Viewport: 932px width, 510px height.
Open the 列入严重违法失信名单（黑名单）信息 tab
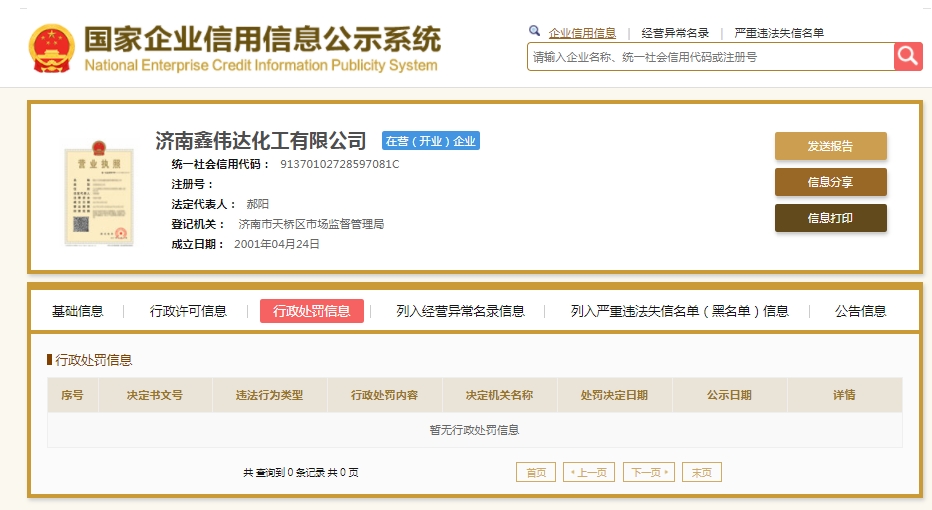tap(679, 311)
